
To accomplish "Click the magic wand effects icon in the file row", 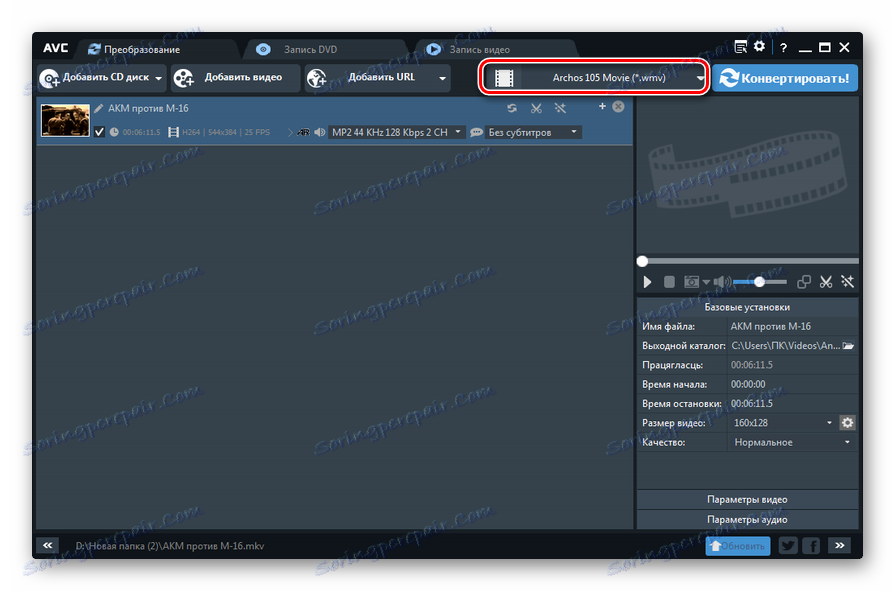I will point(560,108).
